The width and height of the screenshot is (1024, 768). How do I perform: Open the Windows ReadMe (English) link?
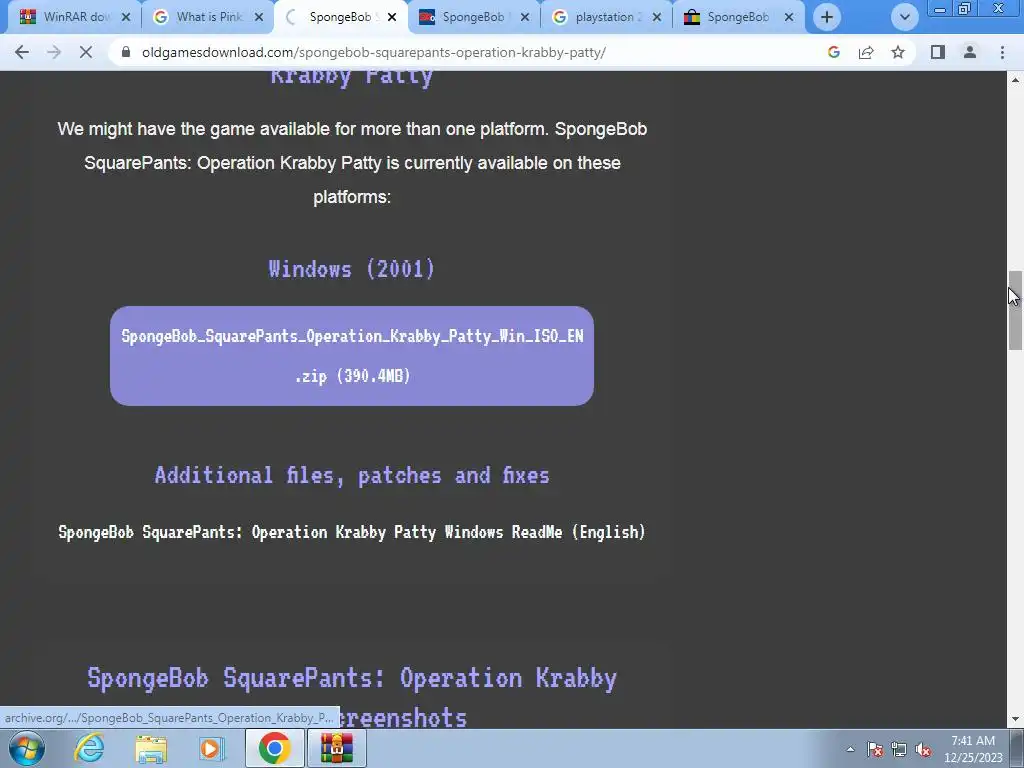coord(352,532)
